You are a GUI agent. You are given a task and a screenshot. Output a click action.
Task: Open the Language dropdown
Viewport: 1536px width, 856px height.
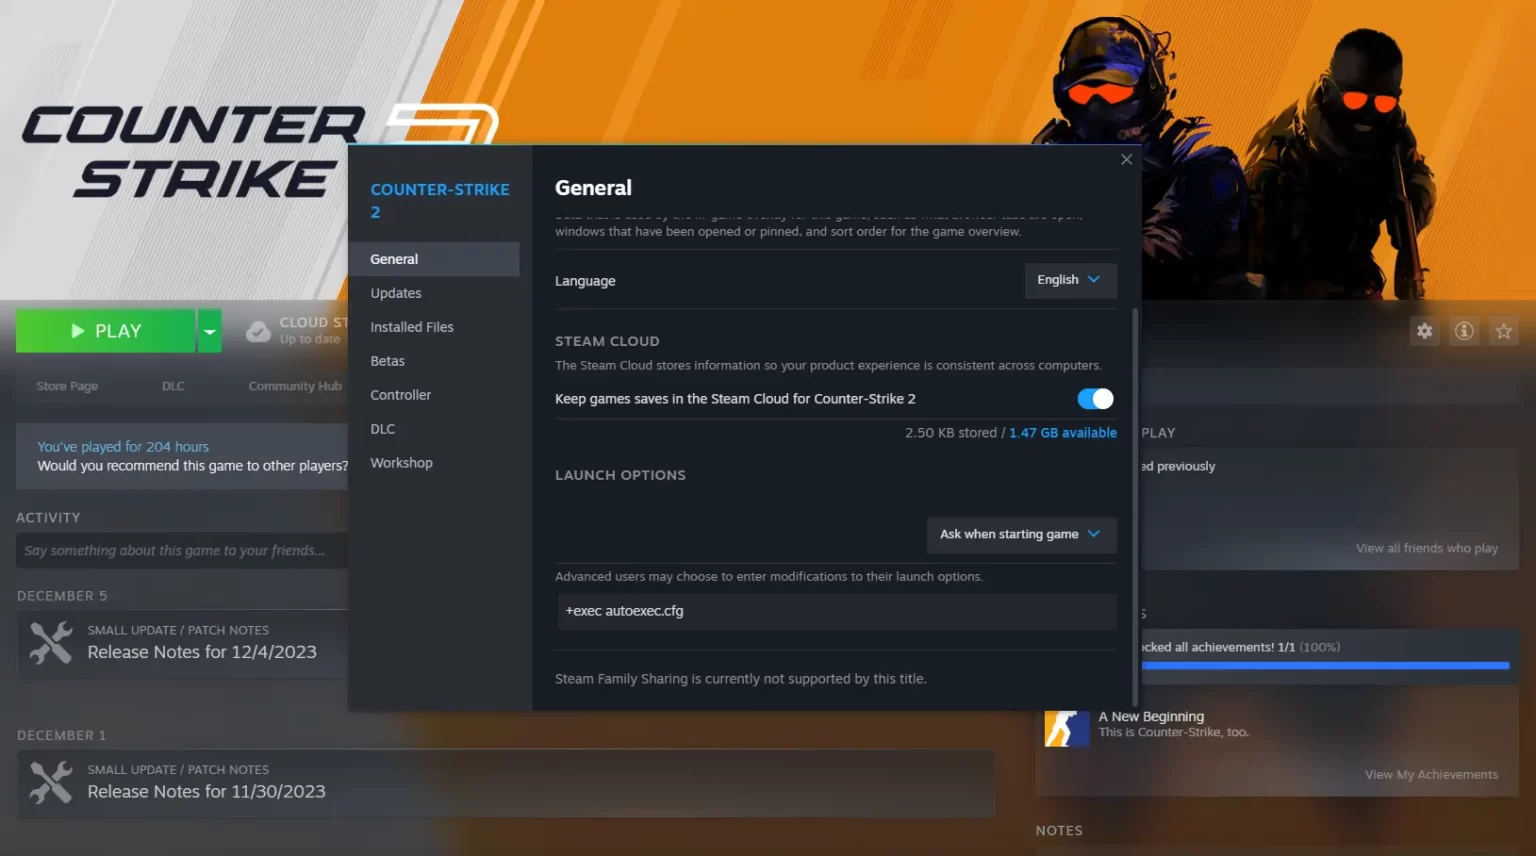coord(1070,280)
